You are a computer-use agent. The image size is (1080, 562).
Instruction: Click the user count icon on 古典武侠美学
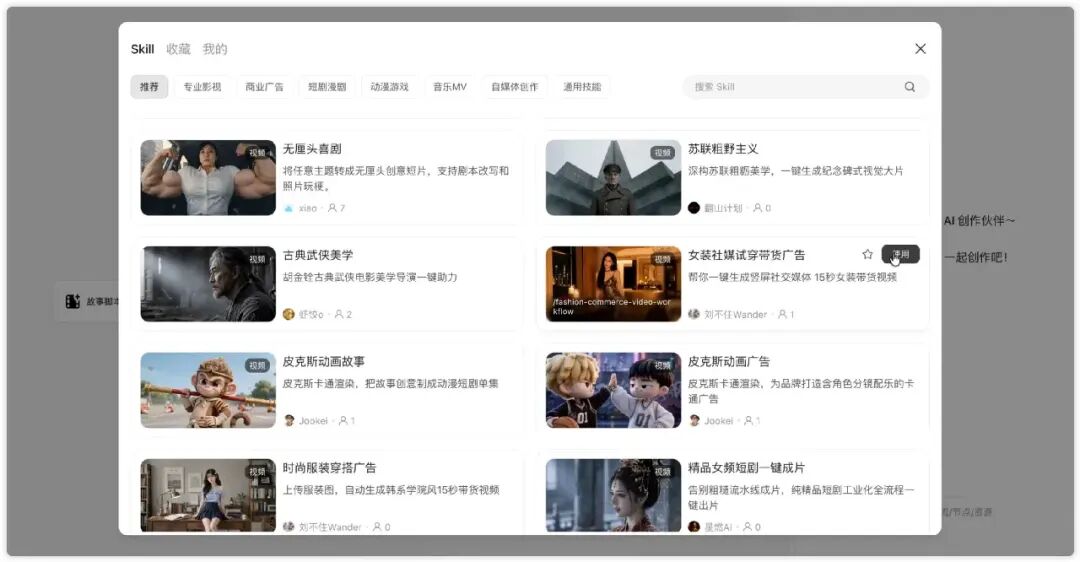[339, 314]
